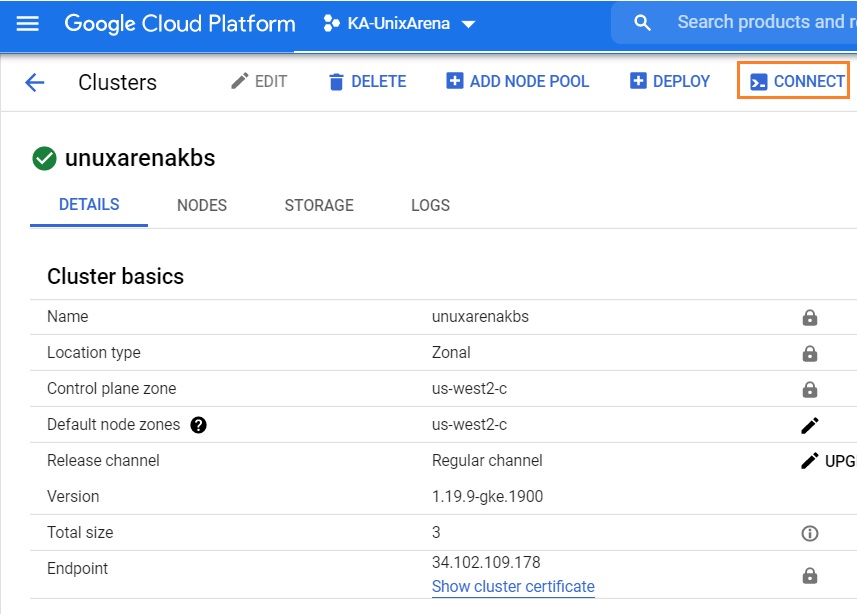Go back with the left arrow
This screenshot has height=614, width=857.
[34, 83]
